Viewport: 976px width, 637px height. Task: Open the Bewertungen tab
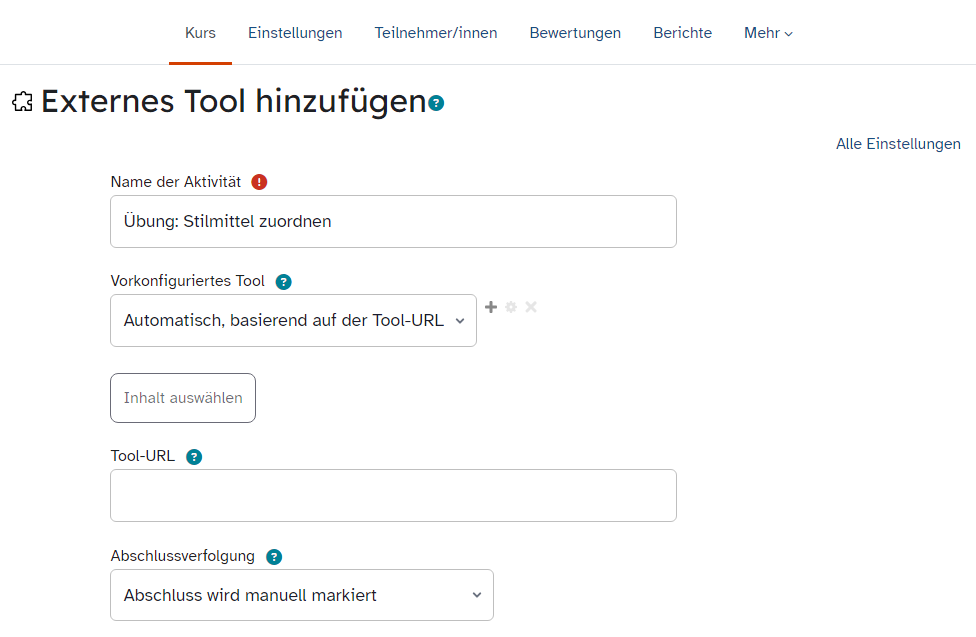[575, 33]
